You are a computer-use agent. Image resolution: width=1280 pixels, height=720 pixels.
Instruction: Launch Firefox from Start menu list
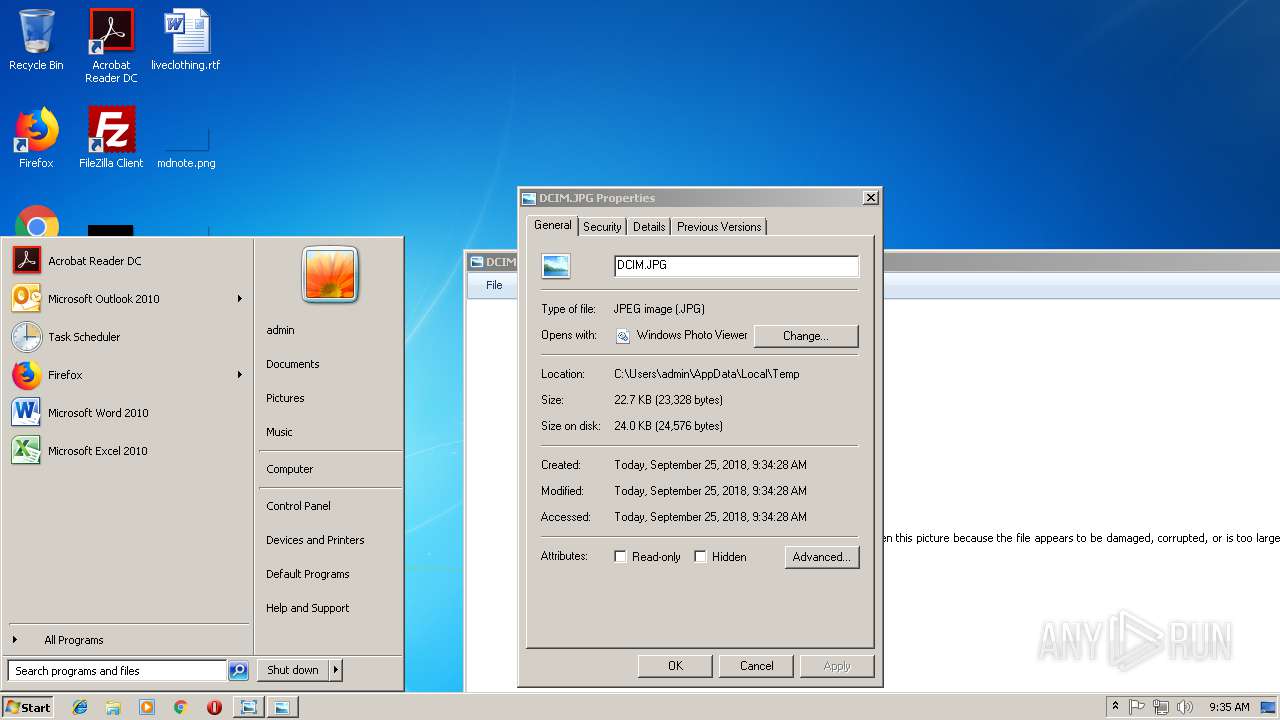128,375
